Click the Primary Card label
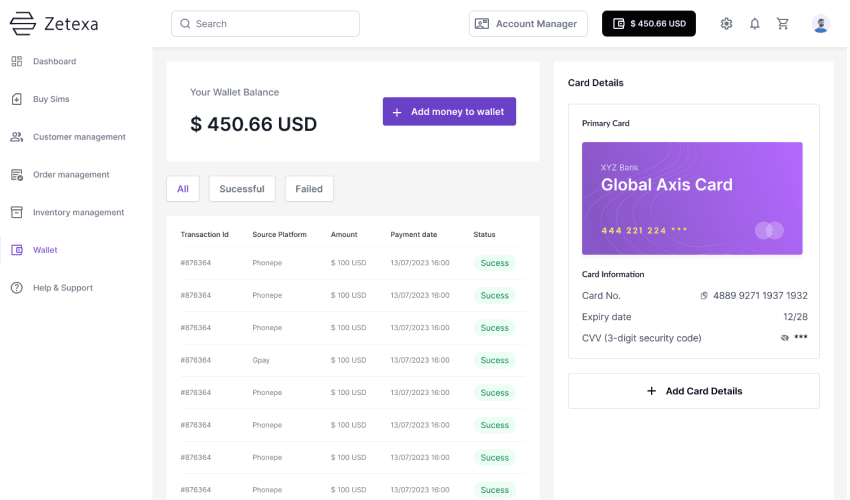Viewport: 850px width, 500px height. 606,123
